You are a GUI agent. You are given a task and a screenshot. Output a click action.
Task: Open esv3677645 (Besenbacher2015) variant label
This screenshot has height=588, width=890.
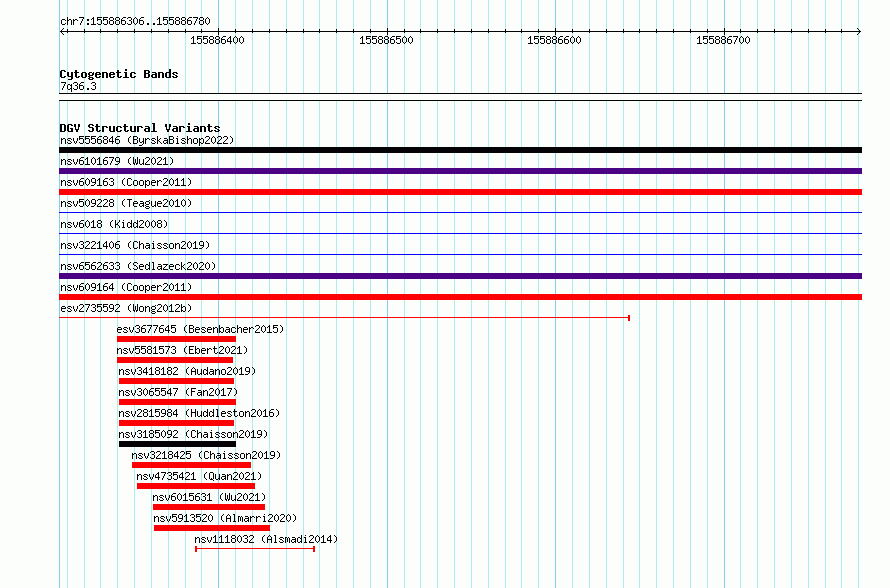click(200, 329)
